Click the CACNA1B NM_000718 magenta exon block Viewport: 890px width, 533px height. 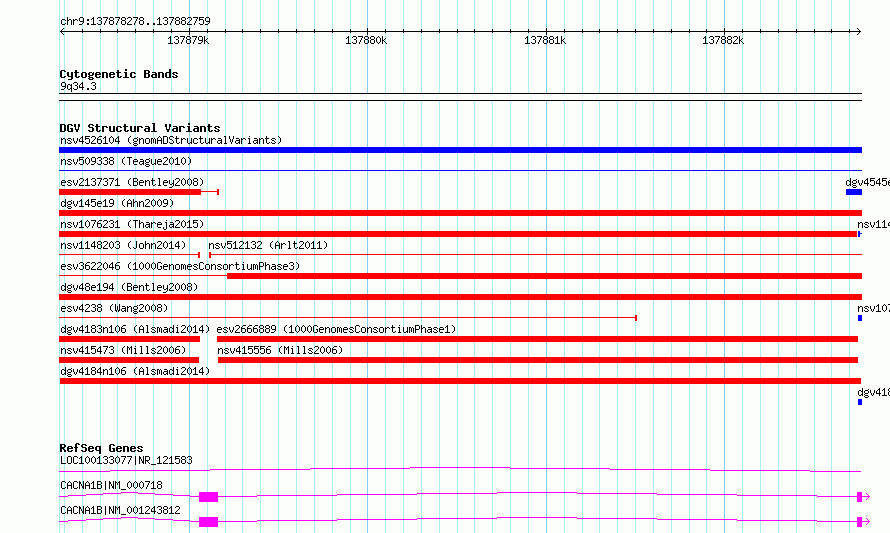(208, 497)
